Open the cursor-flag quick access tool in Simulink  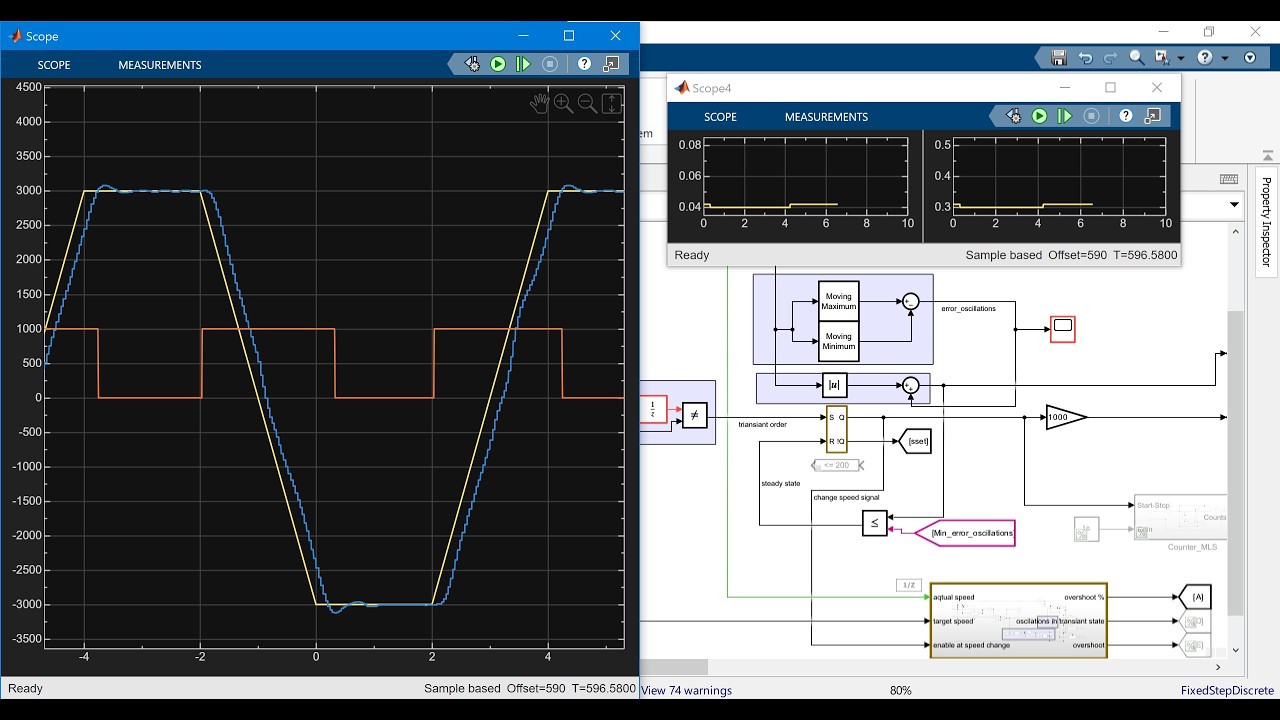(1161, 58)
